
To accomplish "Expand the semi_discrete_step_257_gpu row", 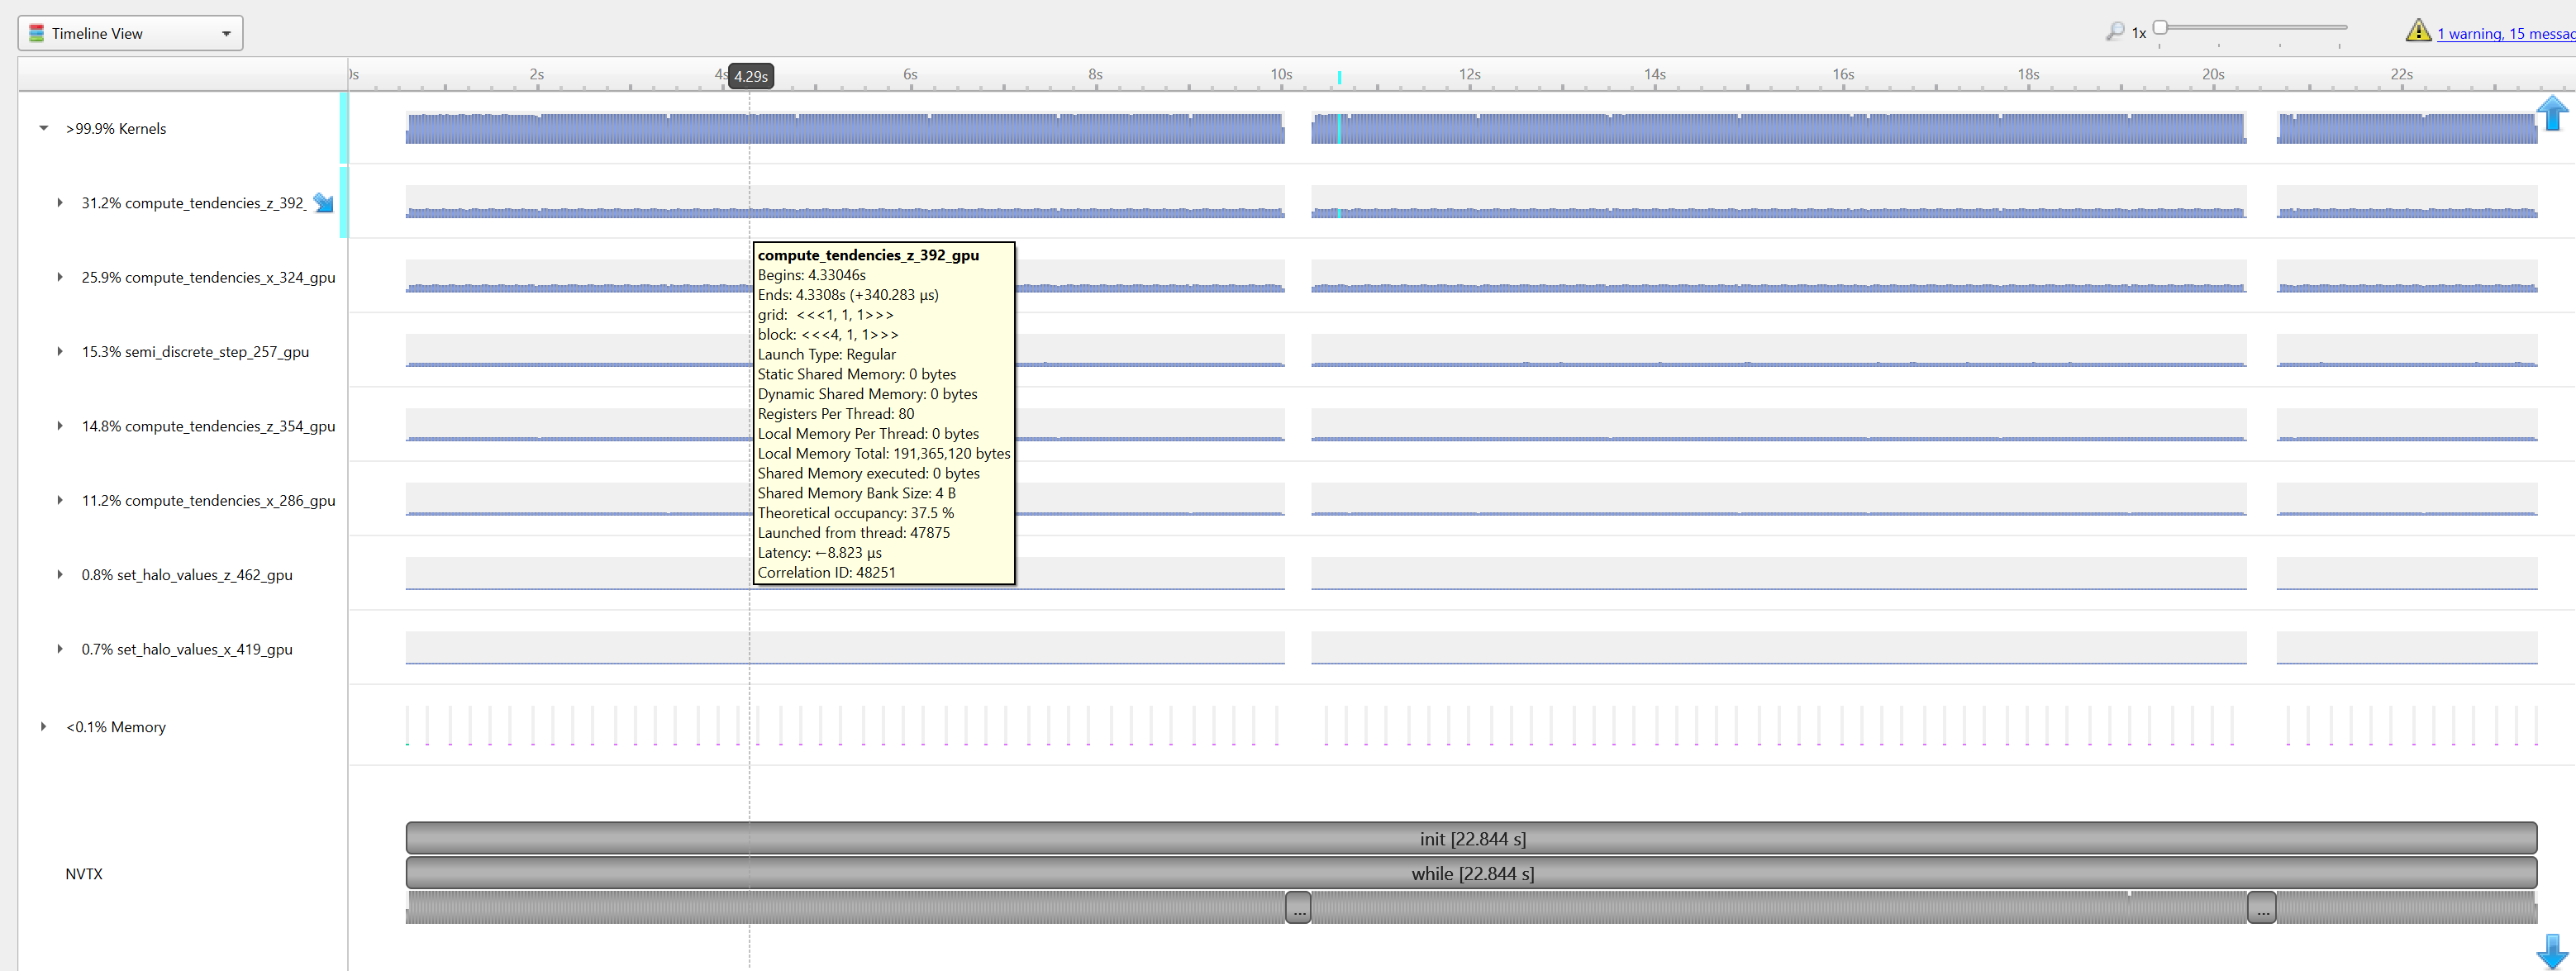I will point(60,351).
